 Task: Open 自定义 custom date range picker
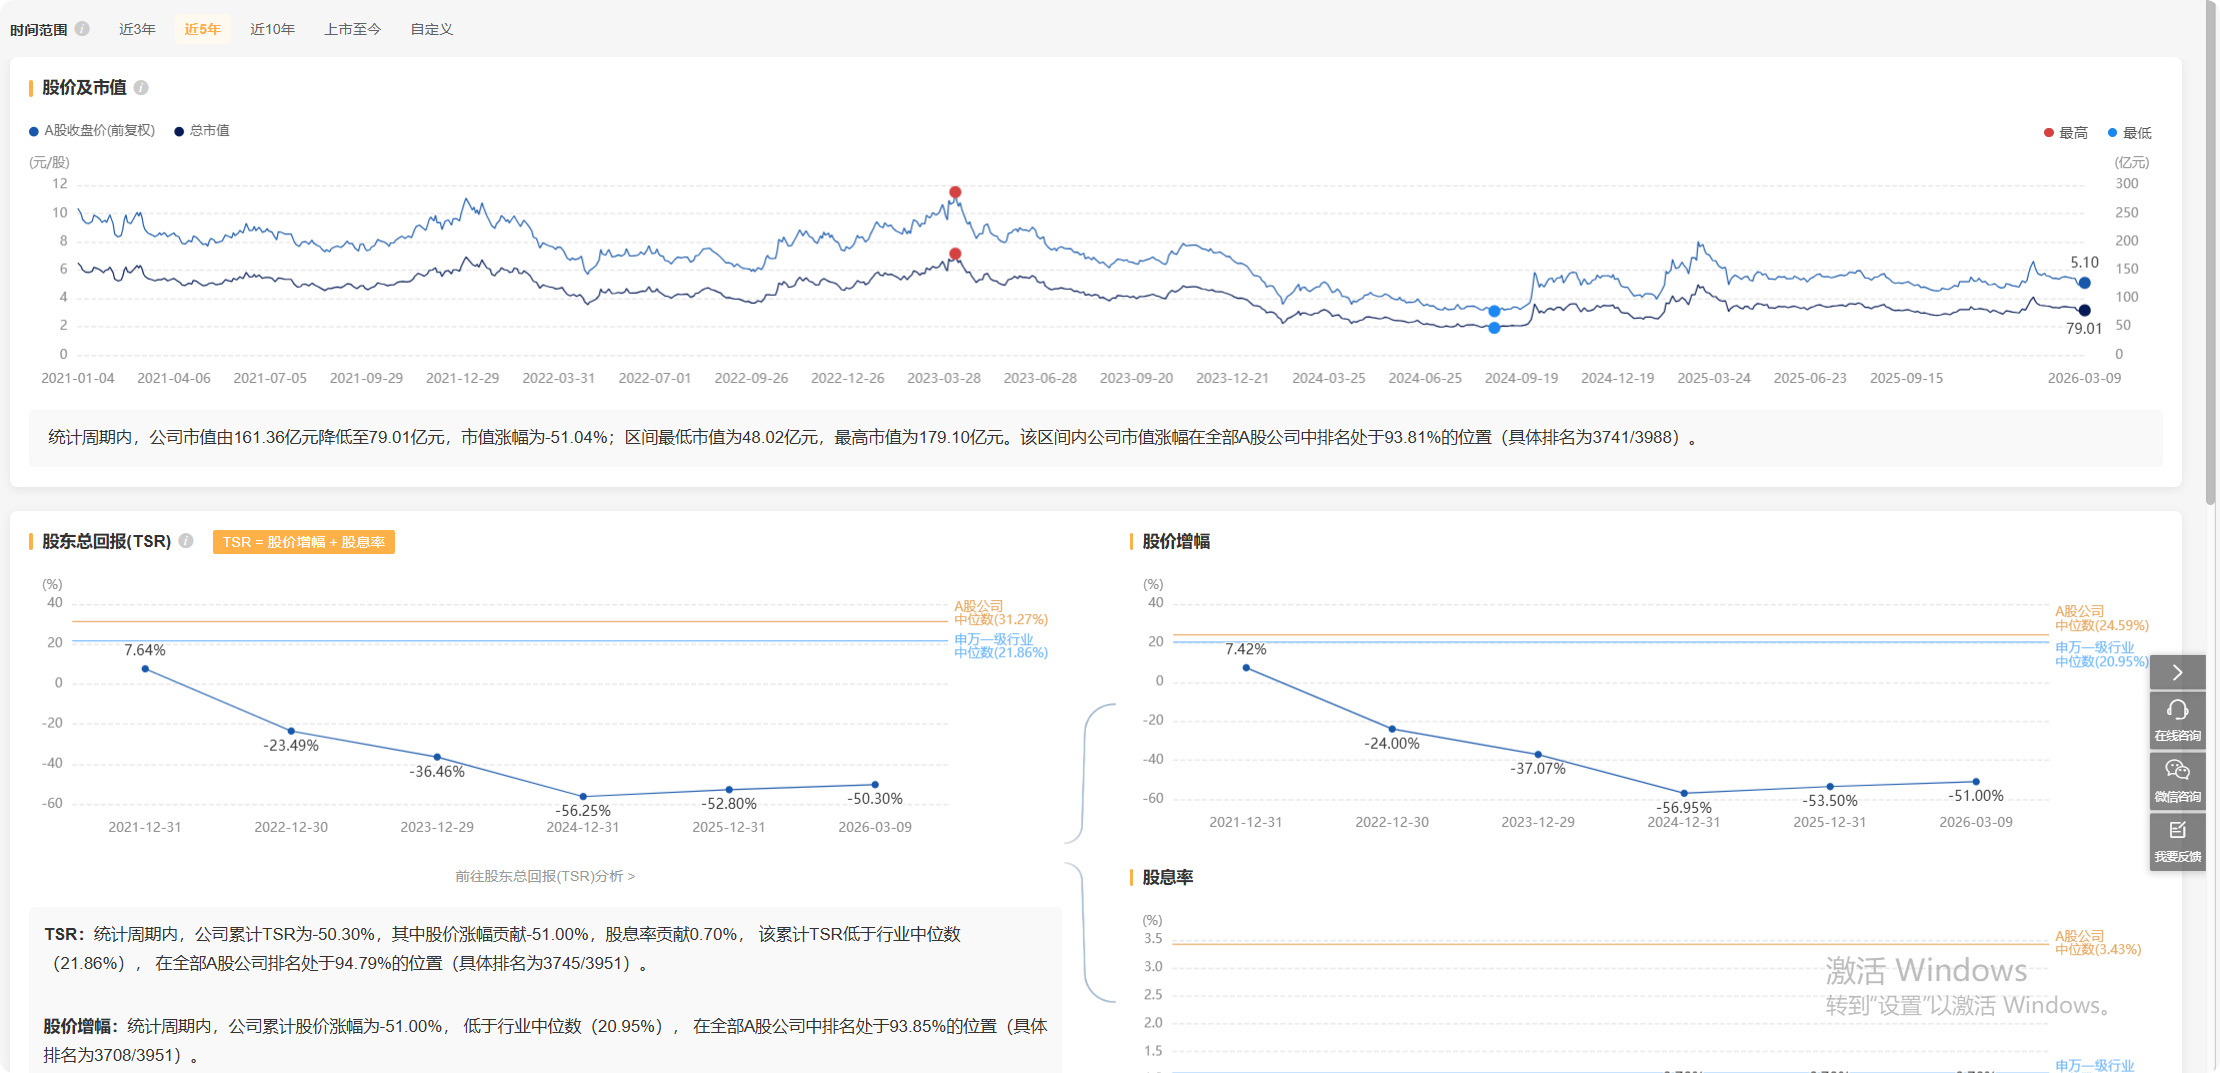[432, 29]
